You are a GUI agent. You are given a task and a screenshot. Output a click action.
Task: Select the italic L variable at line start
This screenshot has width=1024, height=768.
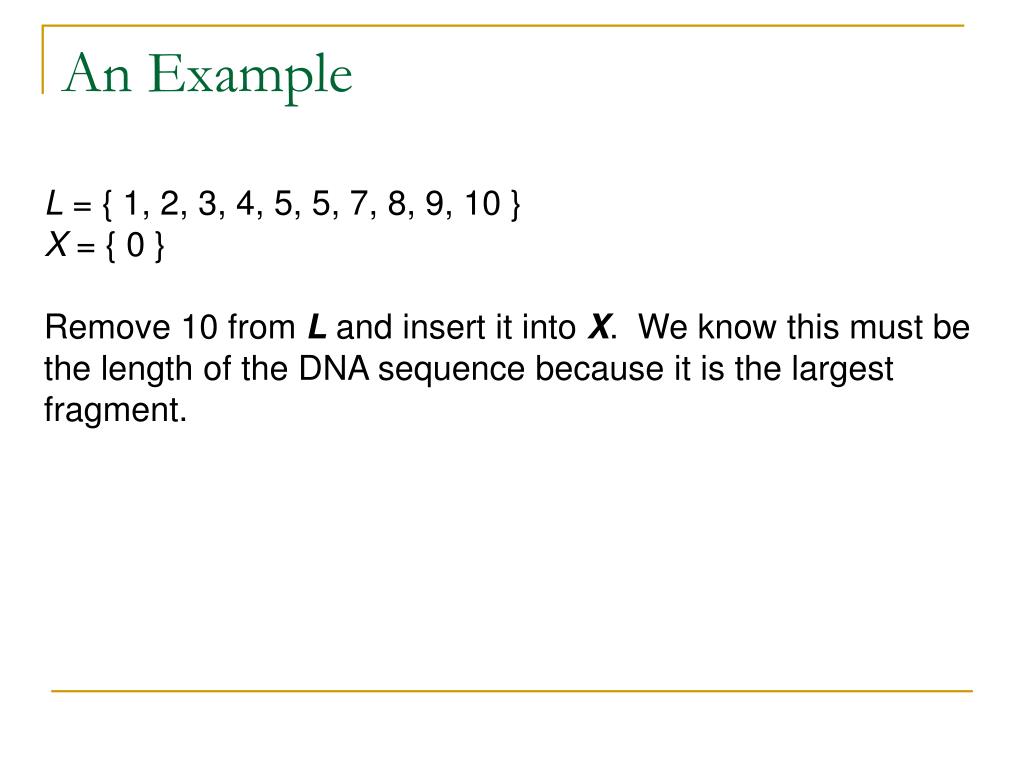[54, 203]
